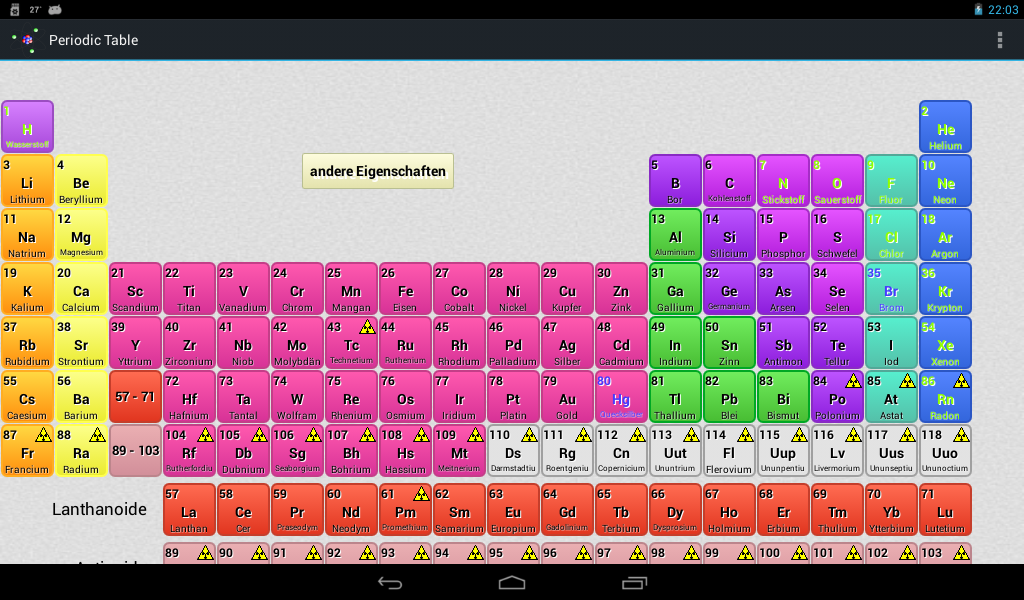Choose the Aluminium (Al) tile
This screenshot has width=1024, height=600.
click(675, 235)
